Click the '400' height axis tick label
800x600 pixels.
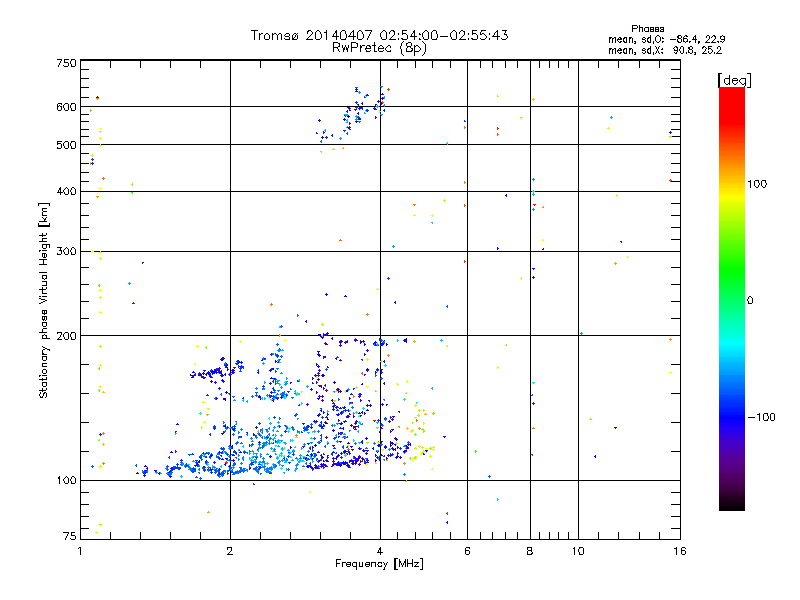pyautogui.click(x=66, y=192)
